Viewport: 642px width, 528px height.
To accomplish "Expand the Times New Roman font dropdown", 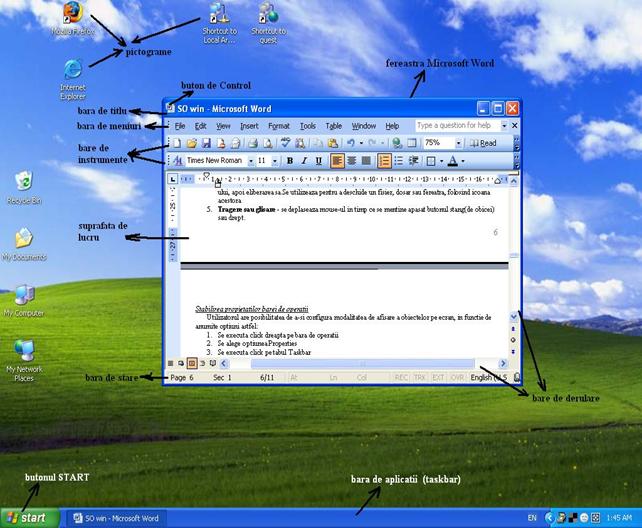I will tap(249, 161).
